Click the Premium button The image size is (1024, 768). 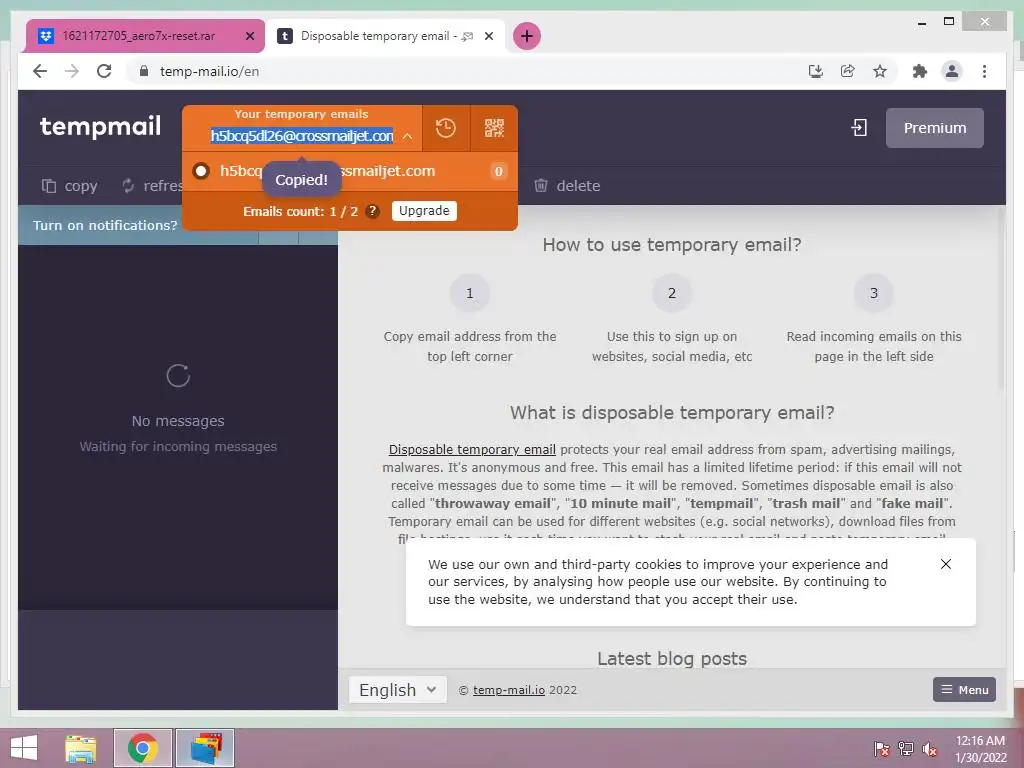[935, 128]
